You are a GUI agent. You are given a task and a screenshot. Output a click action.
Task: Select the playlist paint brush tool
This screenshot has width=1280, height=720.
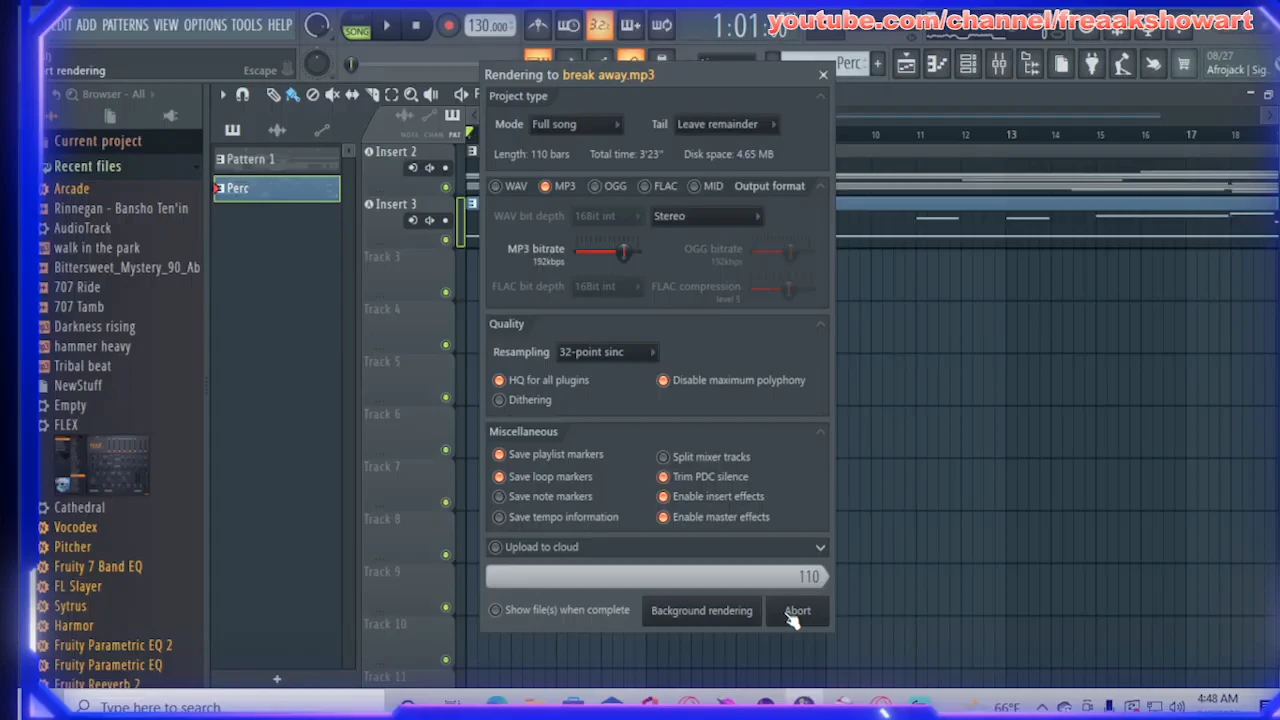click(292, 95)
